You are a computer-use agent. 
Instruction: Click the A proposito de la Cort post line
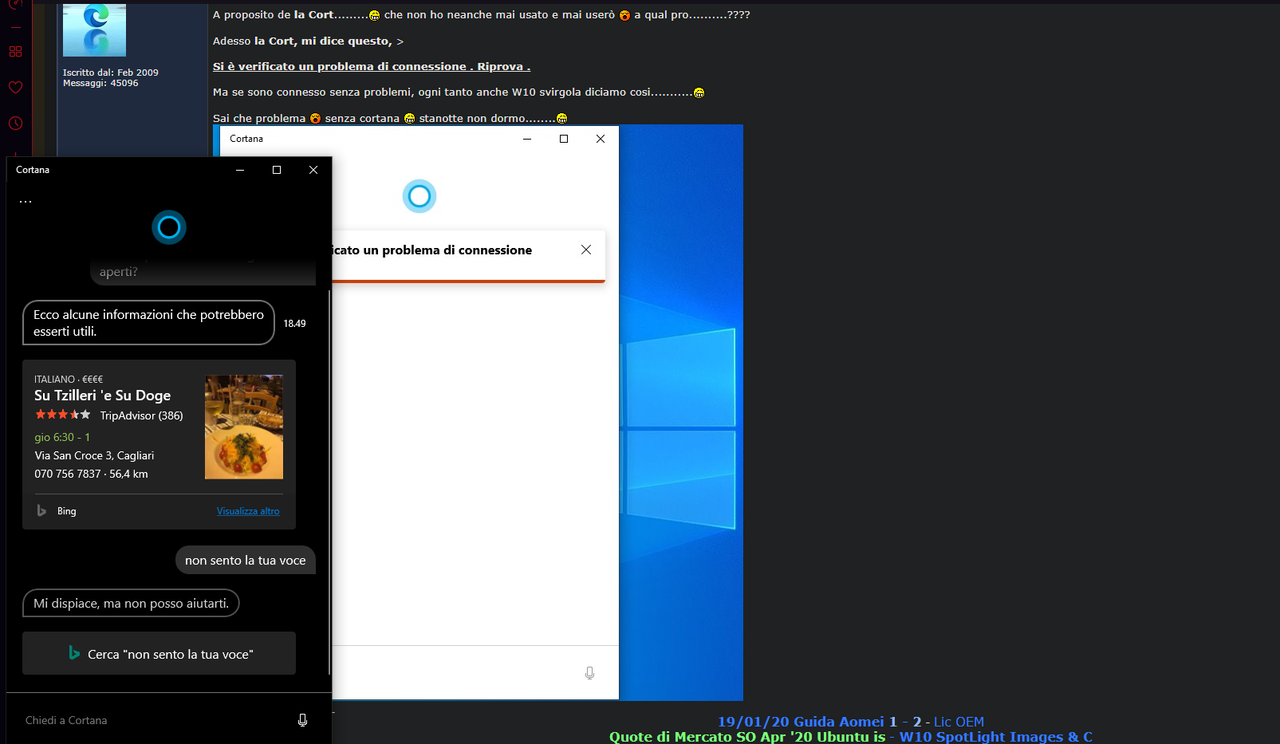click(x=481, y=15)
